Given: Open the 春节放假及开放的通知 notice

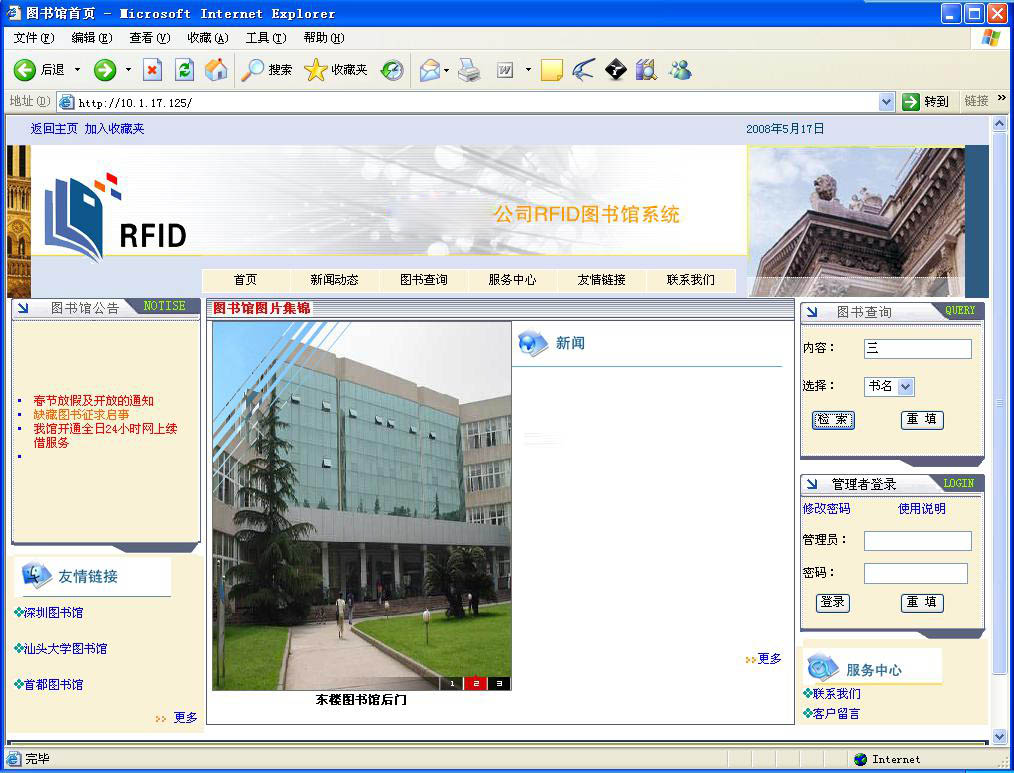Looking at the screenshot, I should click(x=94, y=401).
